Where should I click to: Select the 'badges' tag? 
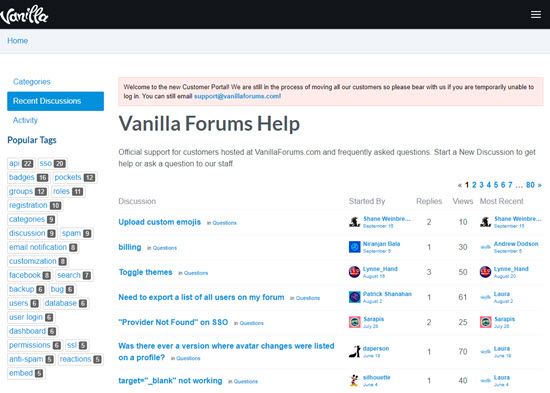28,177
